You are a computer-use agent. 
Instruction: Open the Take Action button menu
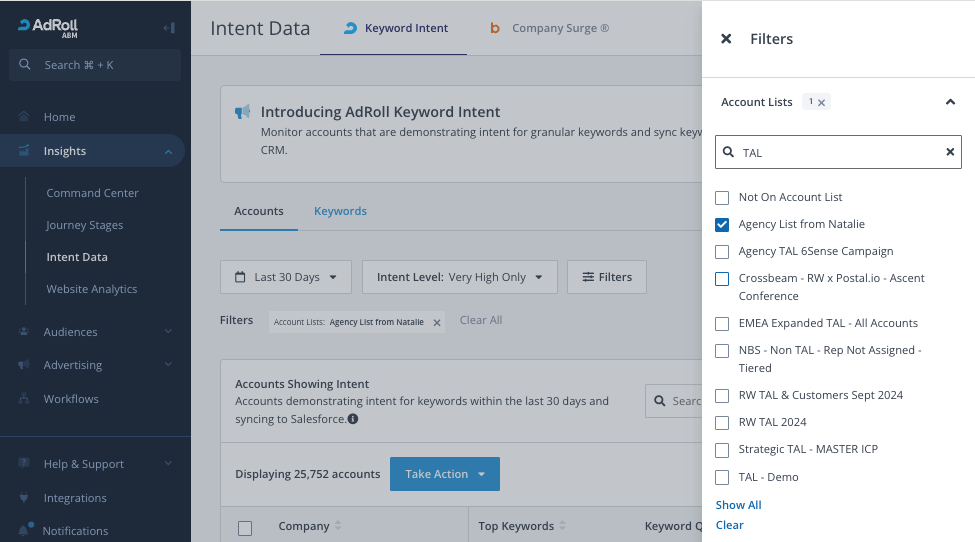pyautogui.click(x=444, y=474)
